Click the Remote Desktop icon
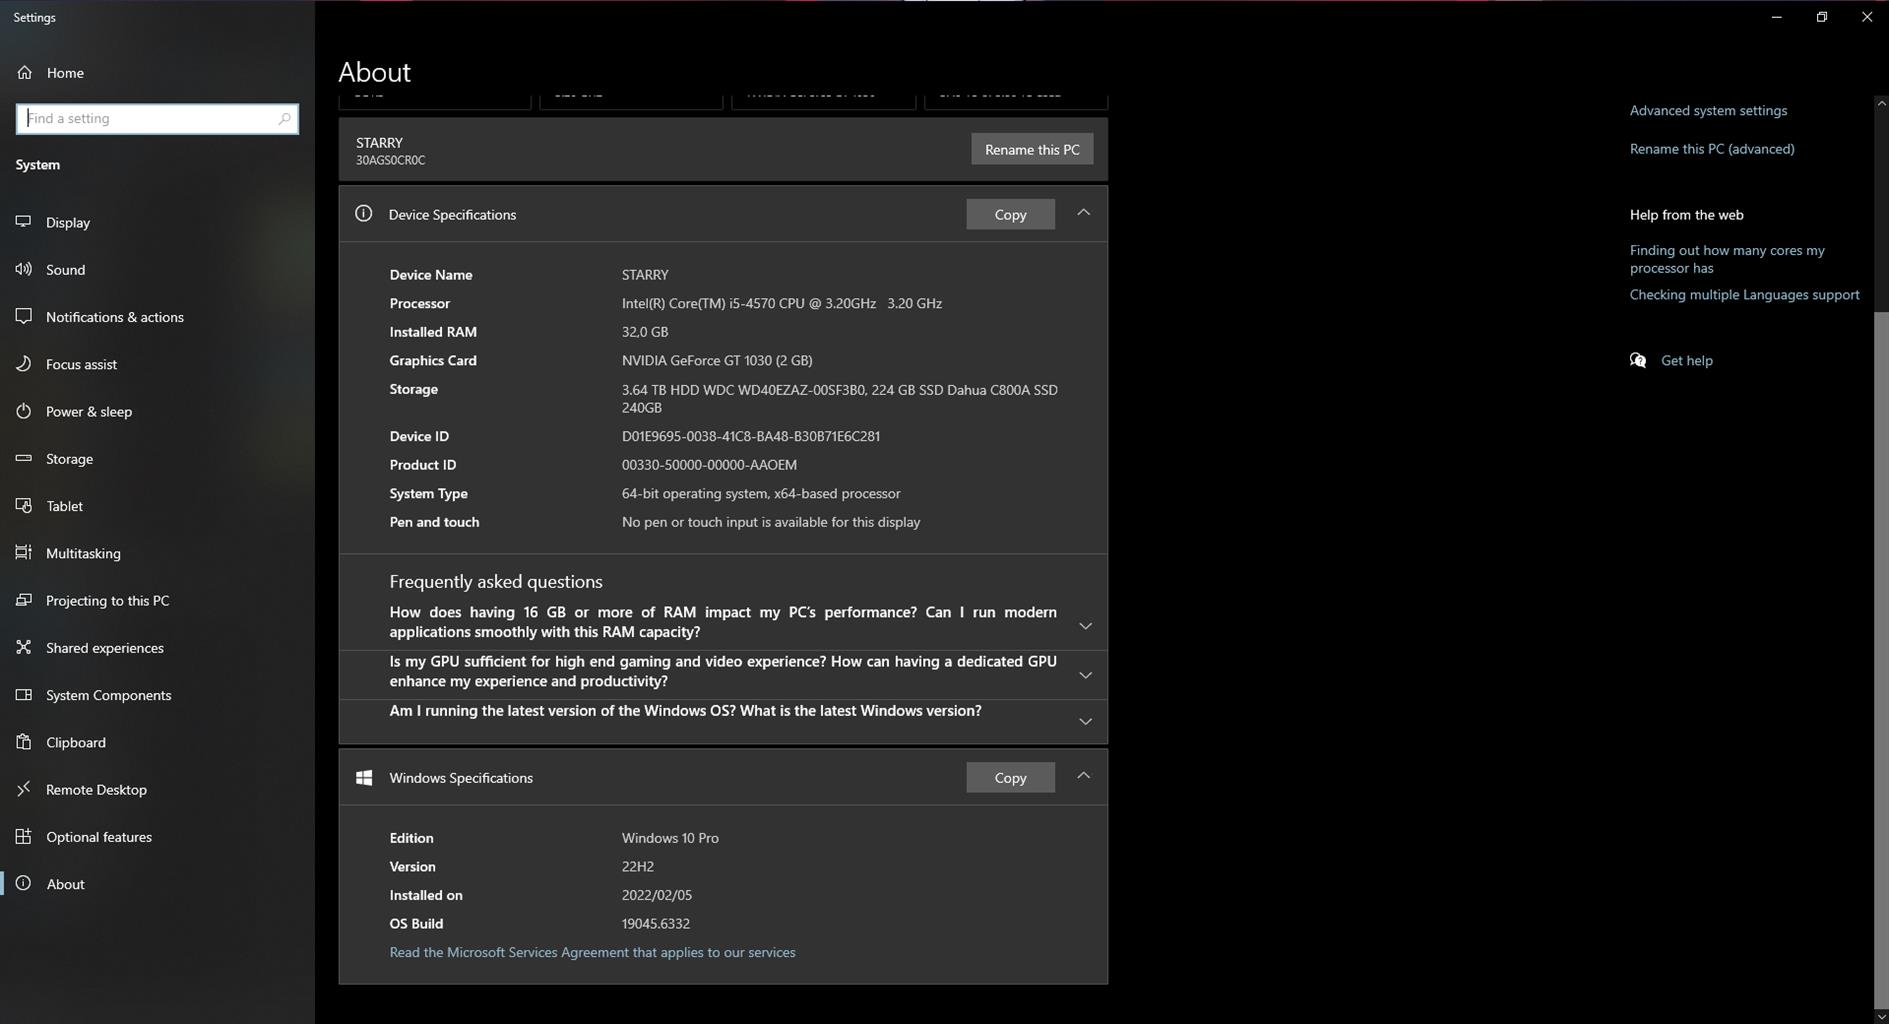 24,789
